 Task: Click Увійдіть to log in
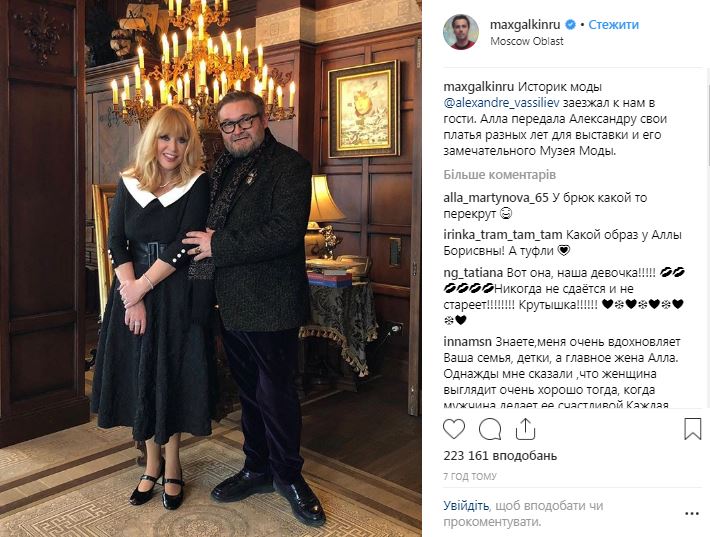[x=466, y=505]
